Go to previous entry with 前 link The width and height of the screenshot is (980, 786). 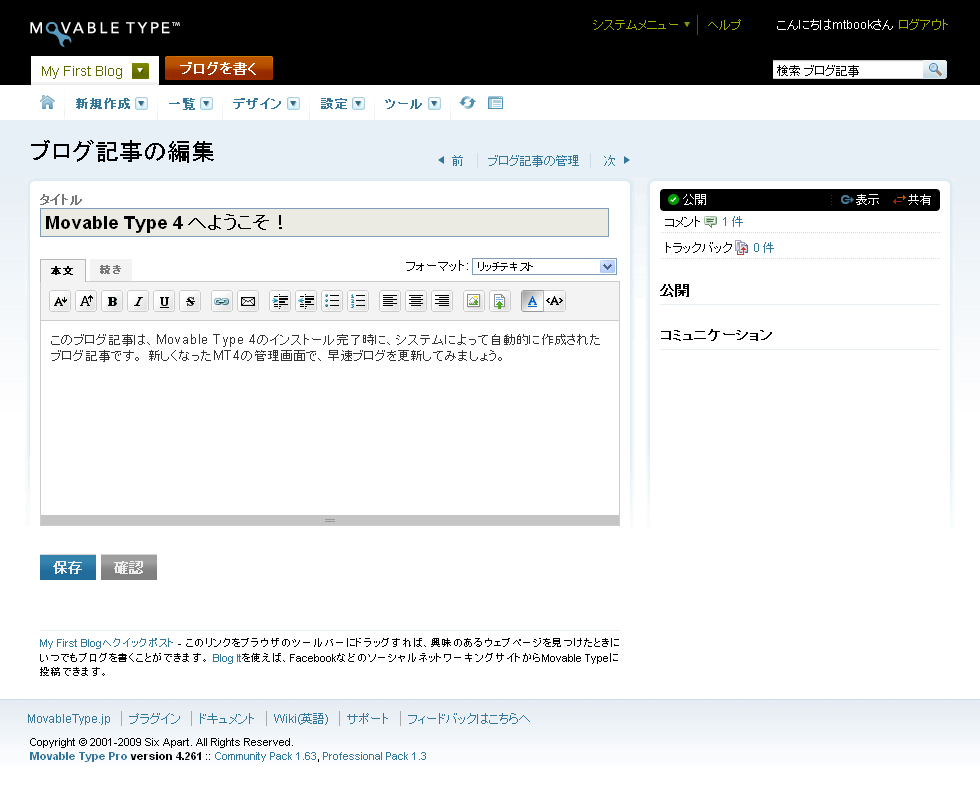coord(451,161)
